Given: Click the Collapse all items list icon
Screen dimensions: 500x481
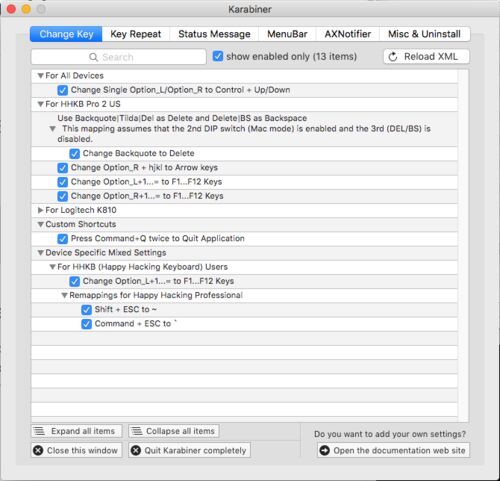Looking at the screenshot, I should (137, 431).
